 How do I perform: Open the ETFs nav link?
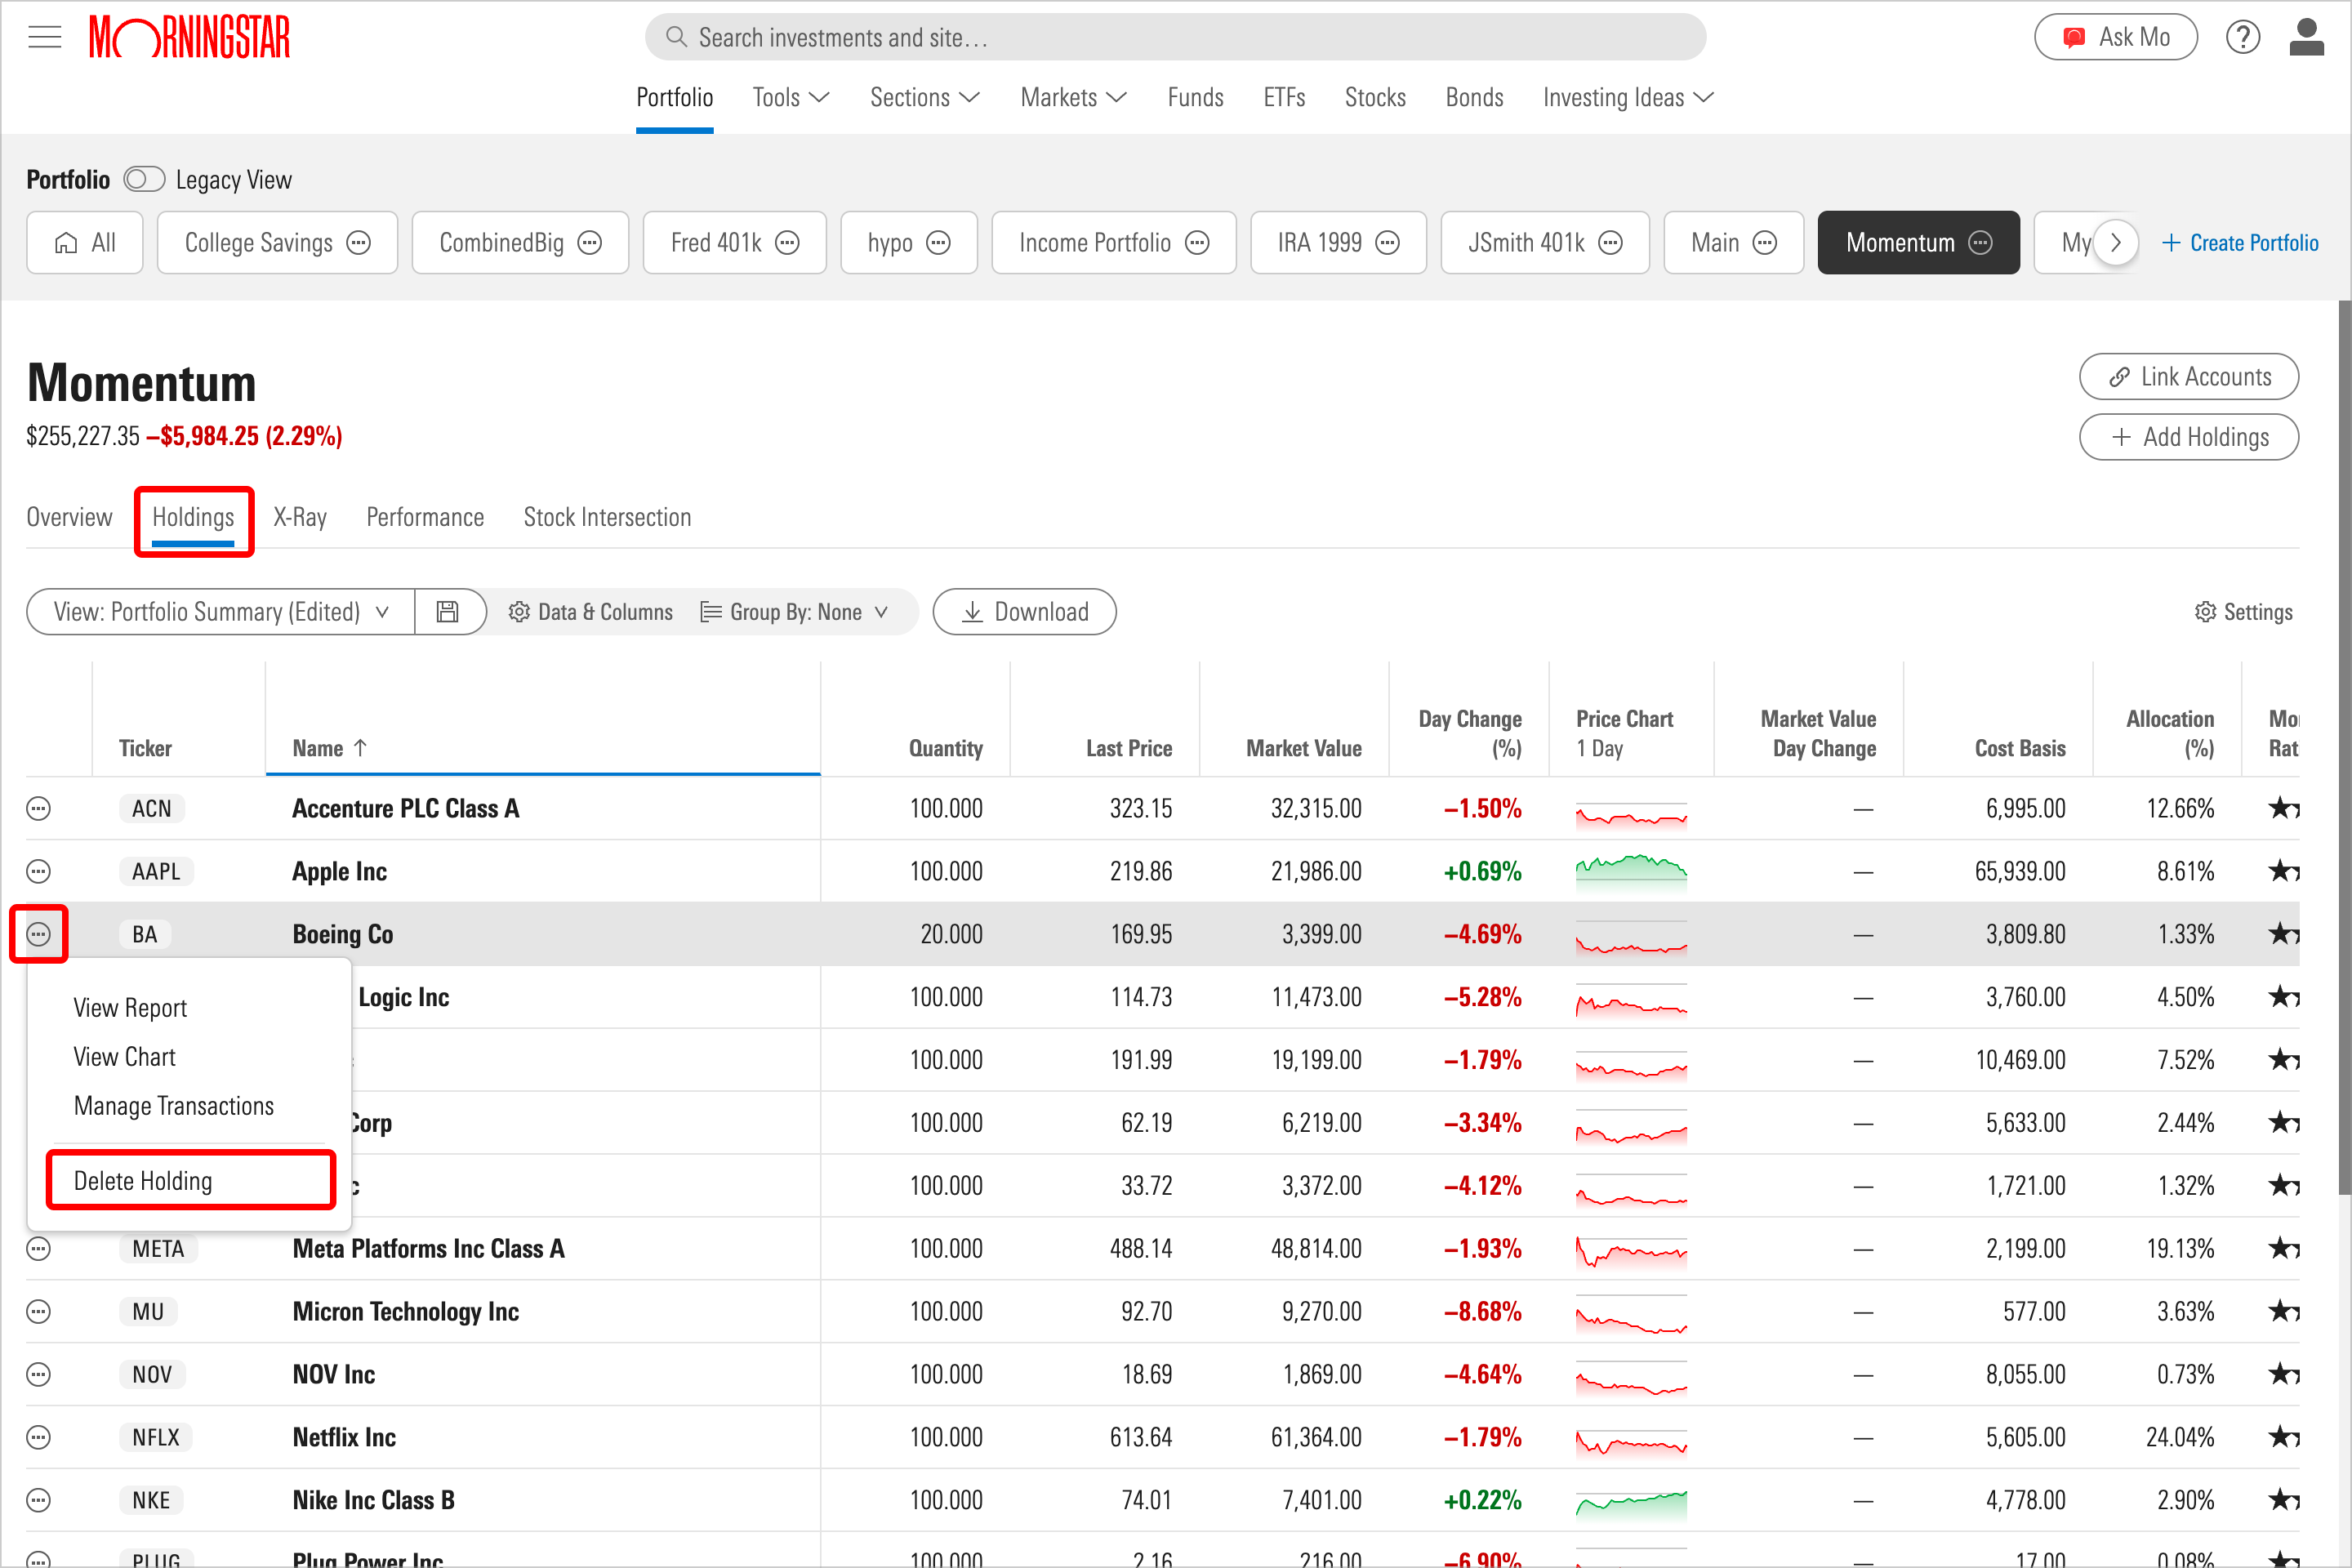[1285, 98]
